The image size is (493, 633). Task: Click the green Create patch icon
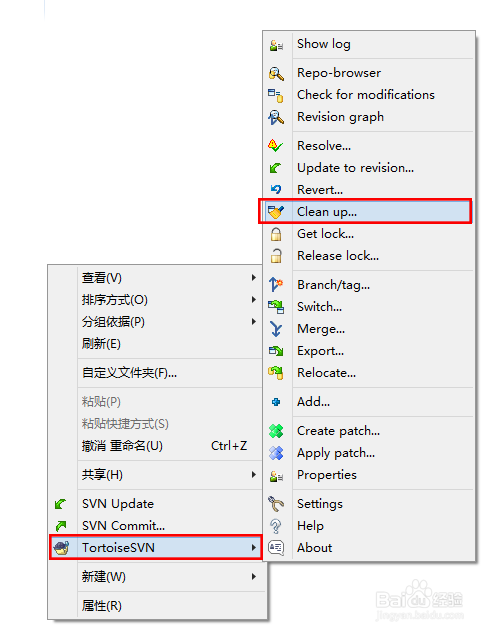click(276, 431)
